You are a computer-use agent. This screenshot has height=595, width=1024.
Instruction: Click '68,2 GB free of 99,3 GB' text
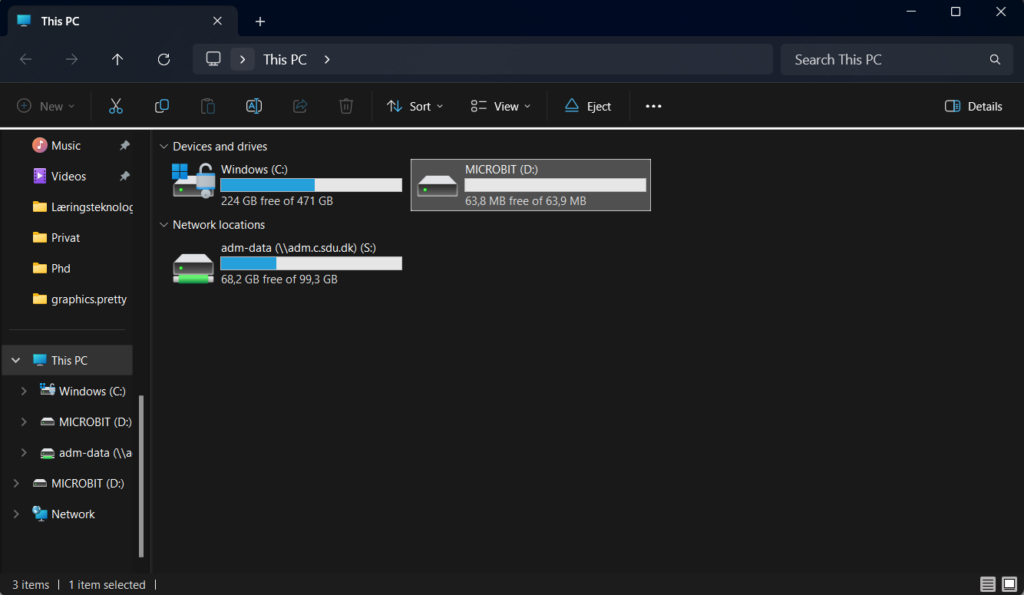[279, 280]
